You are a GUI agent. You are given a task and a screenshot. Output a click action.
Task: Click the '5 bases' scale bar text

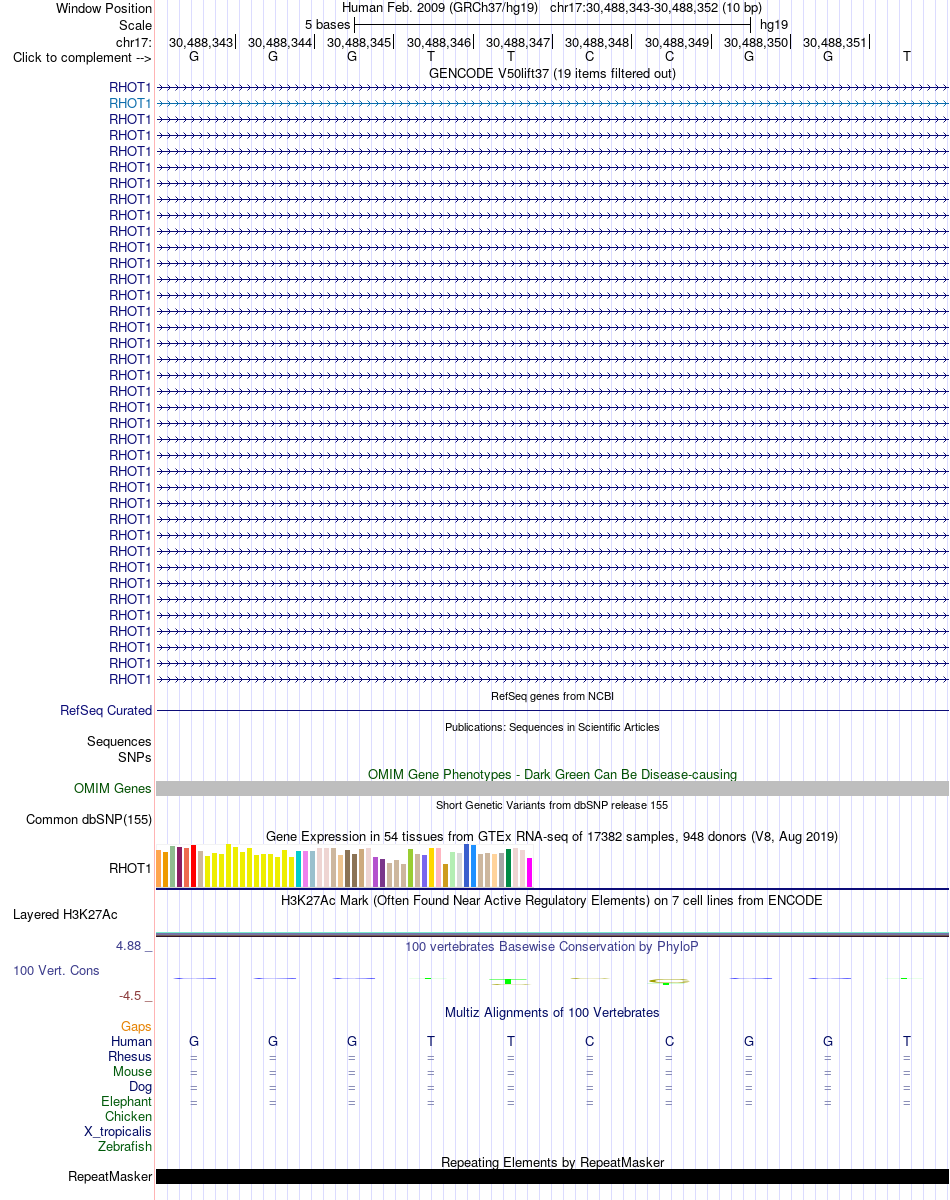tap(327, 24)
